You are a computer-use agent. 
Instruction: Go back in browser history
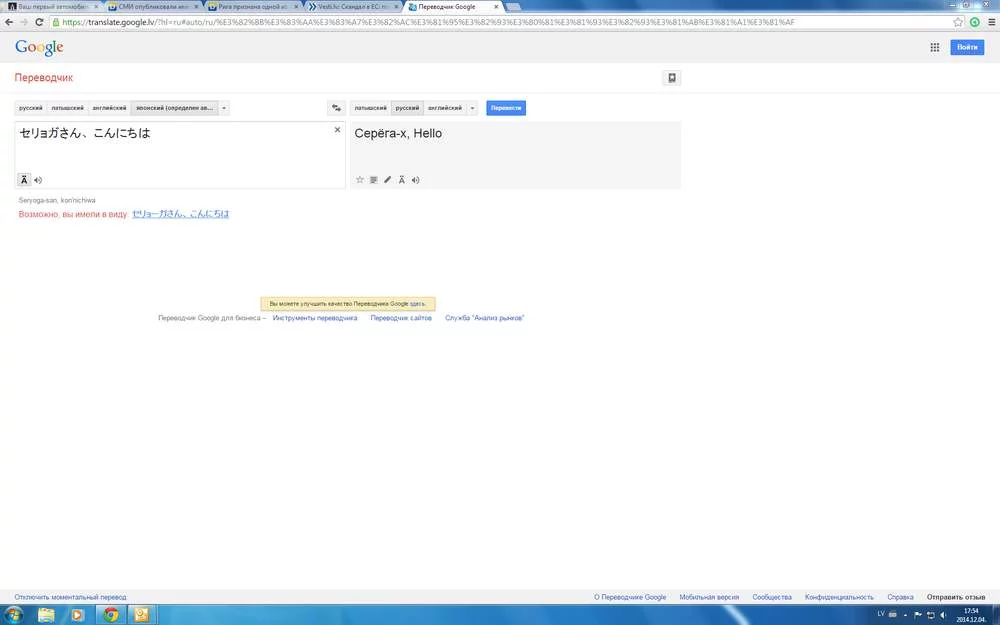click(9, 22)
